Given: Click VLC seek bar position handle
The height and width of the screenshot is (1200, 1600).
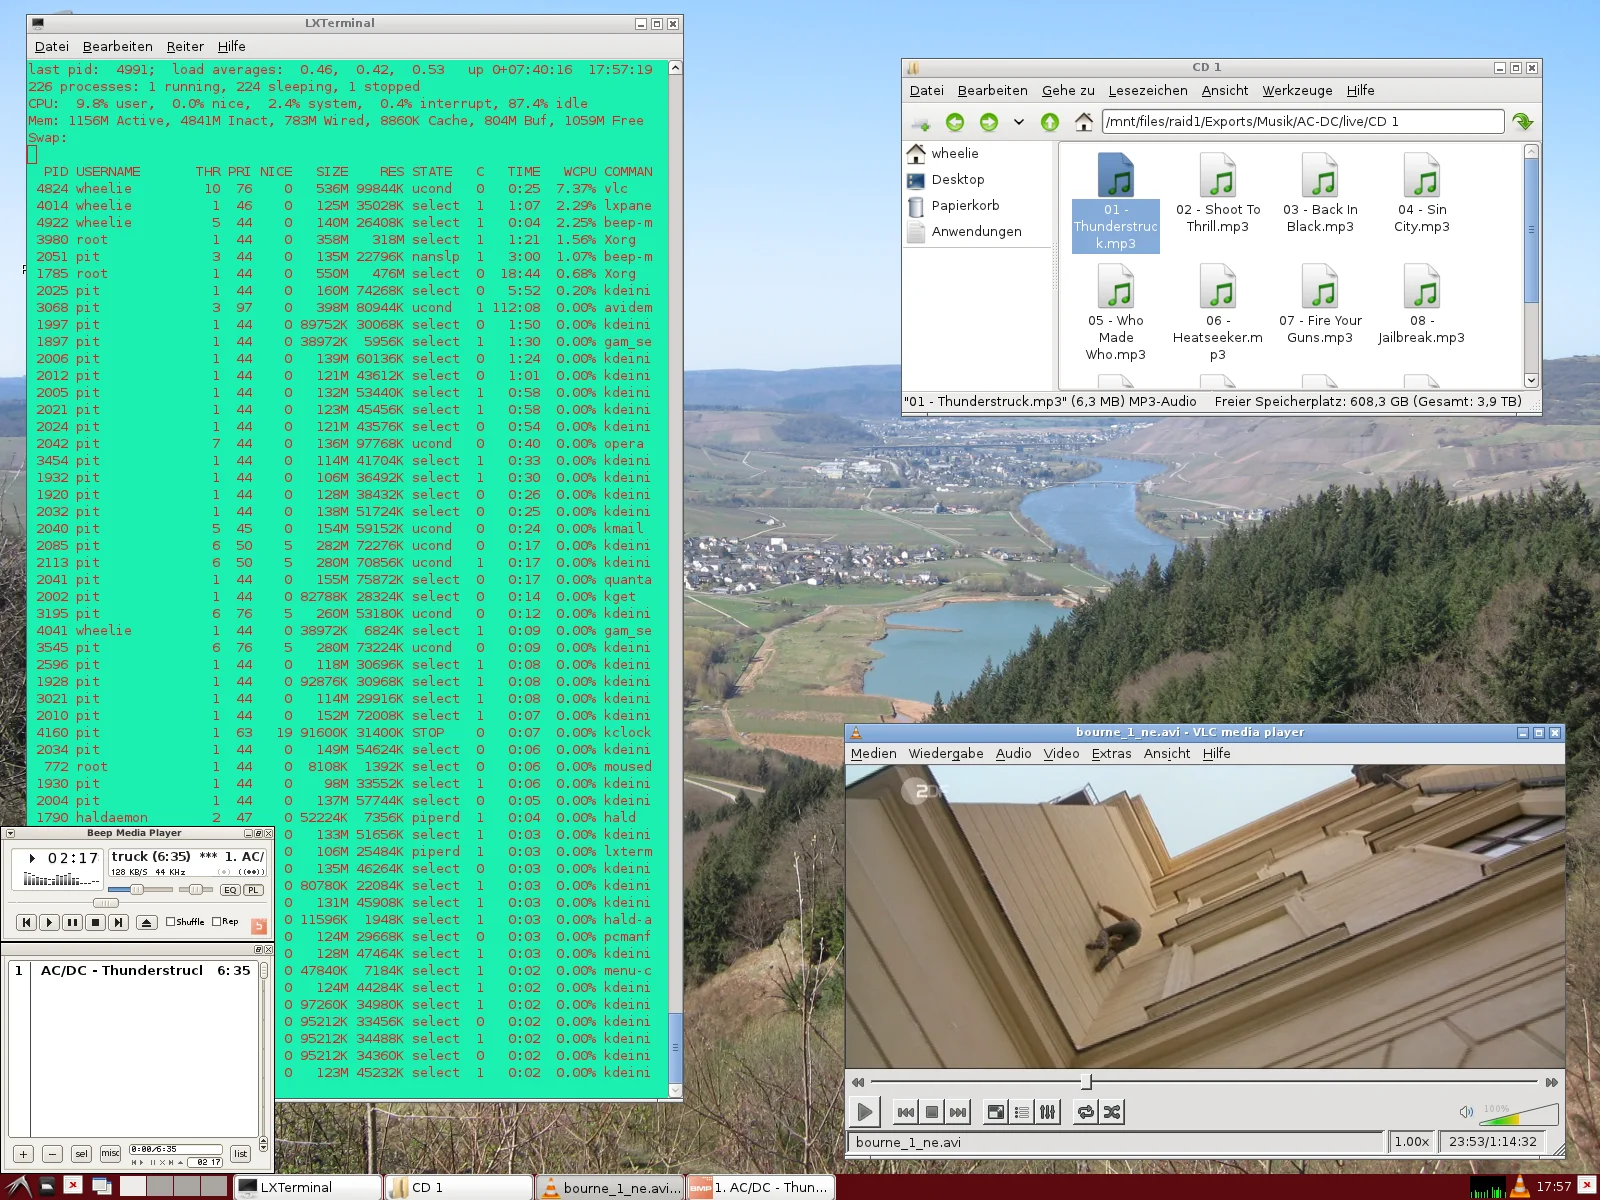Looking at the screenshot, I should [x=1086, y=1082].
